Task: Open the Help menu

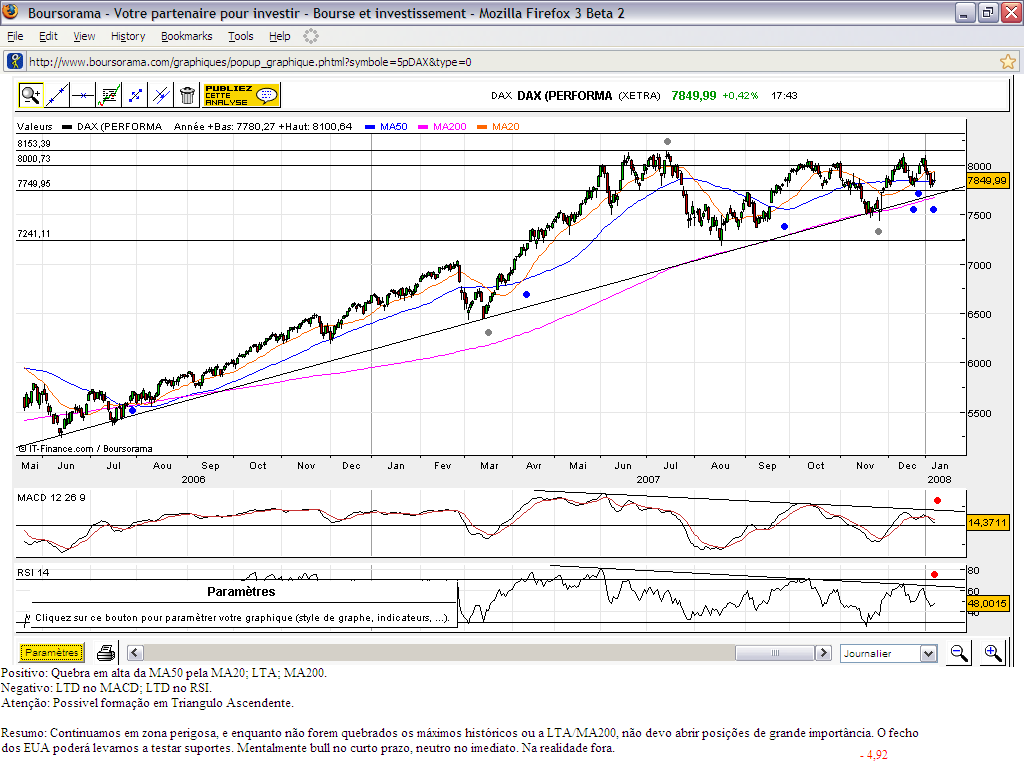Action: click(x=280, y=36)
